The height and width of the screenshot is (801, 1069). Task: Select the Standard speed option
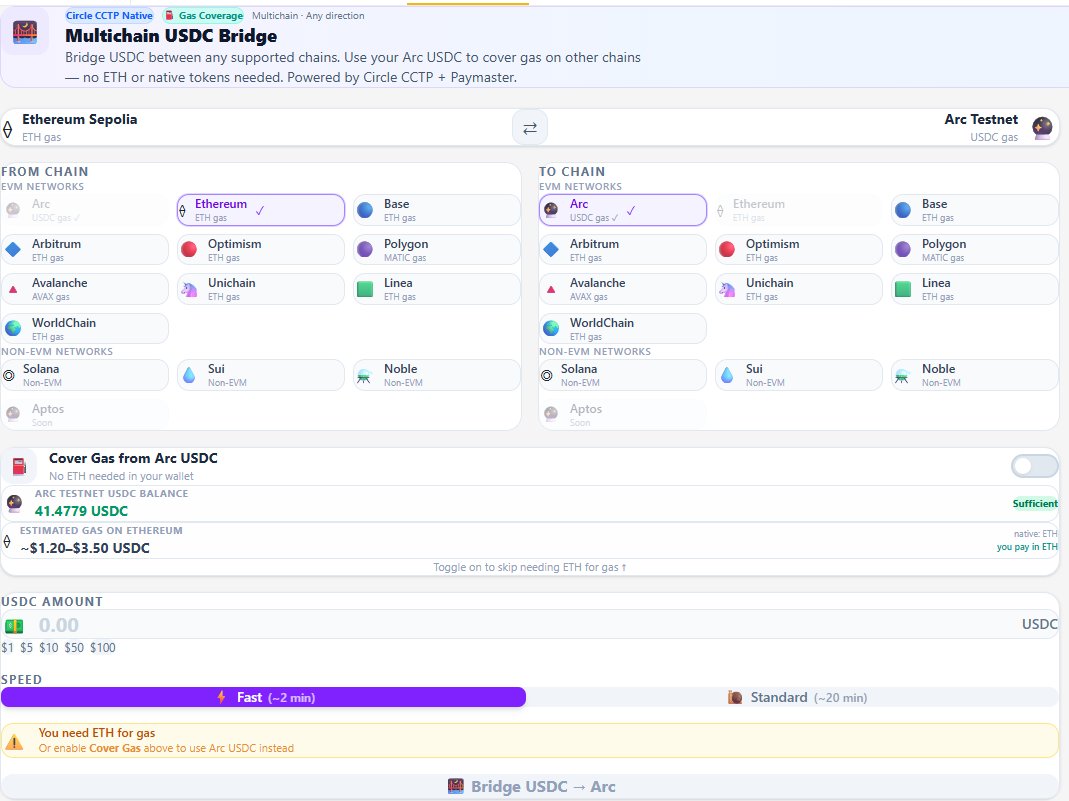pos(796,697)
